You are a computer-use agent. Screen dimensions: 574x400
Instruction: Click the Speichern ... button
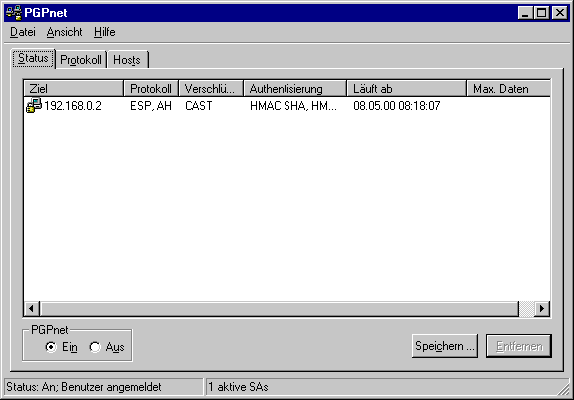445,346
